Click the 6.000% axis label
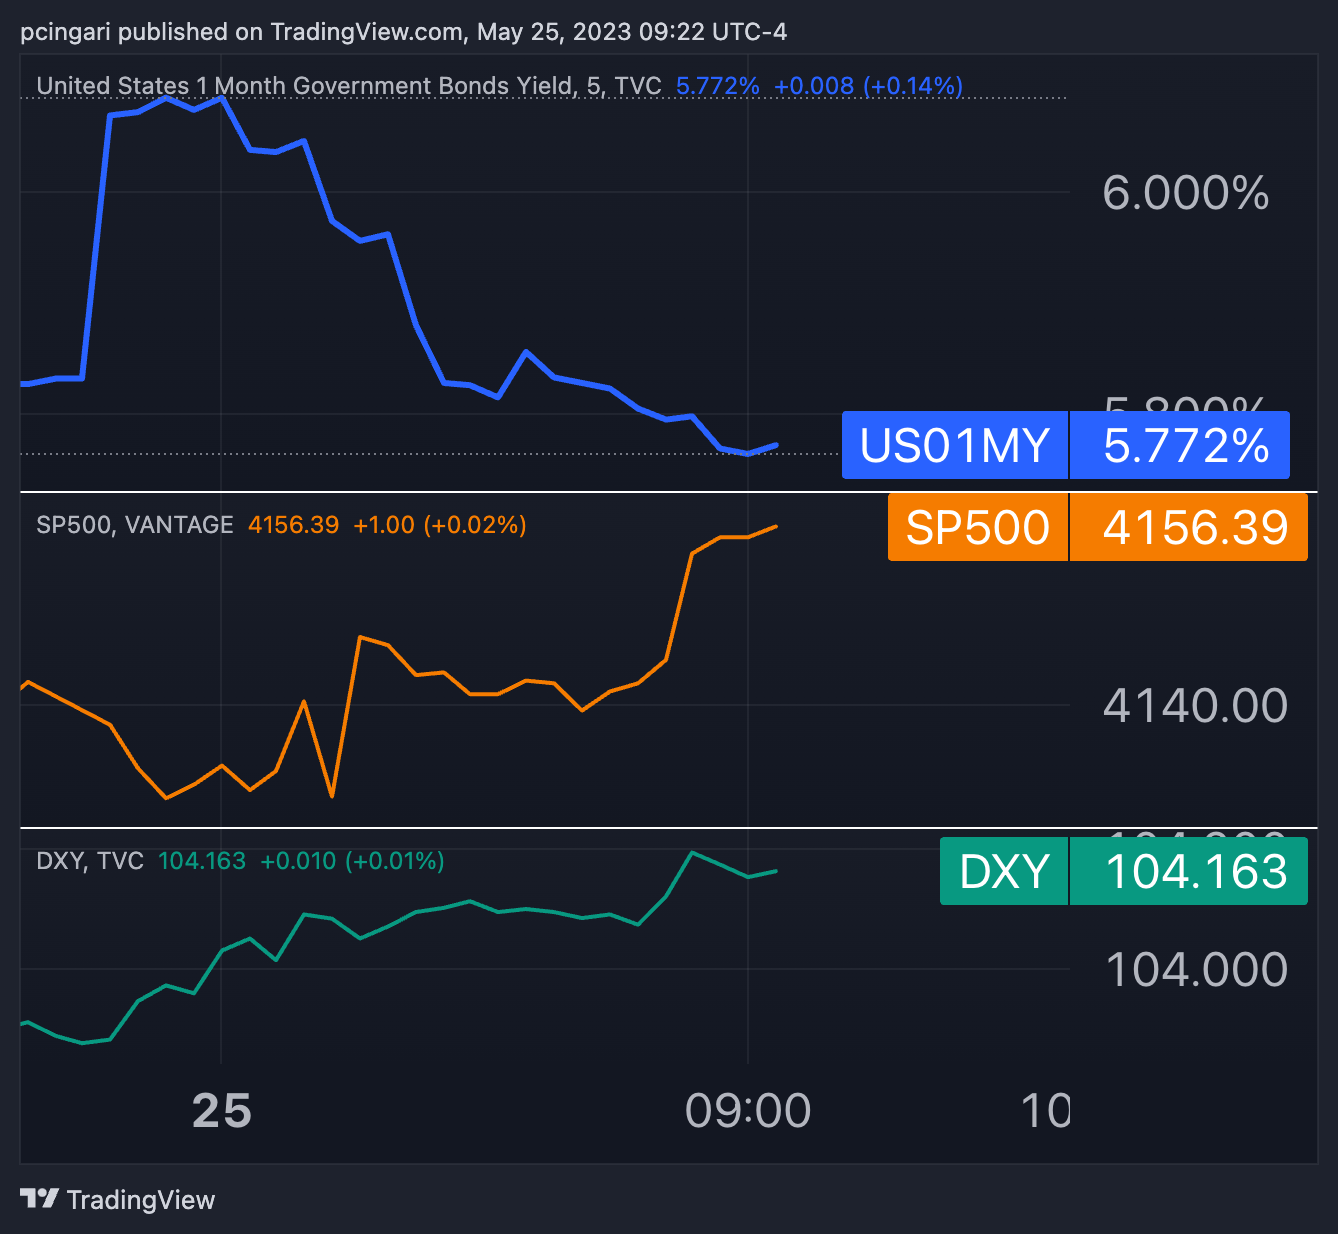 (x=1186, y=192)
